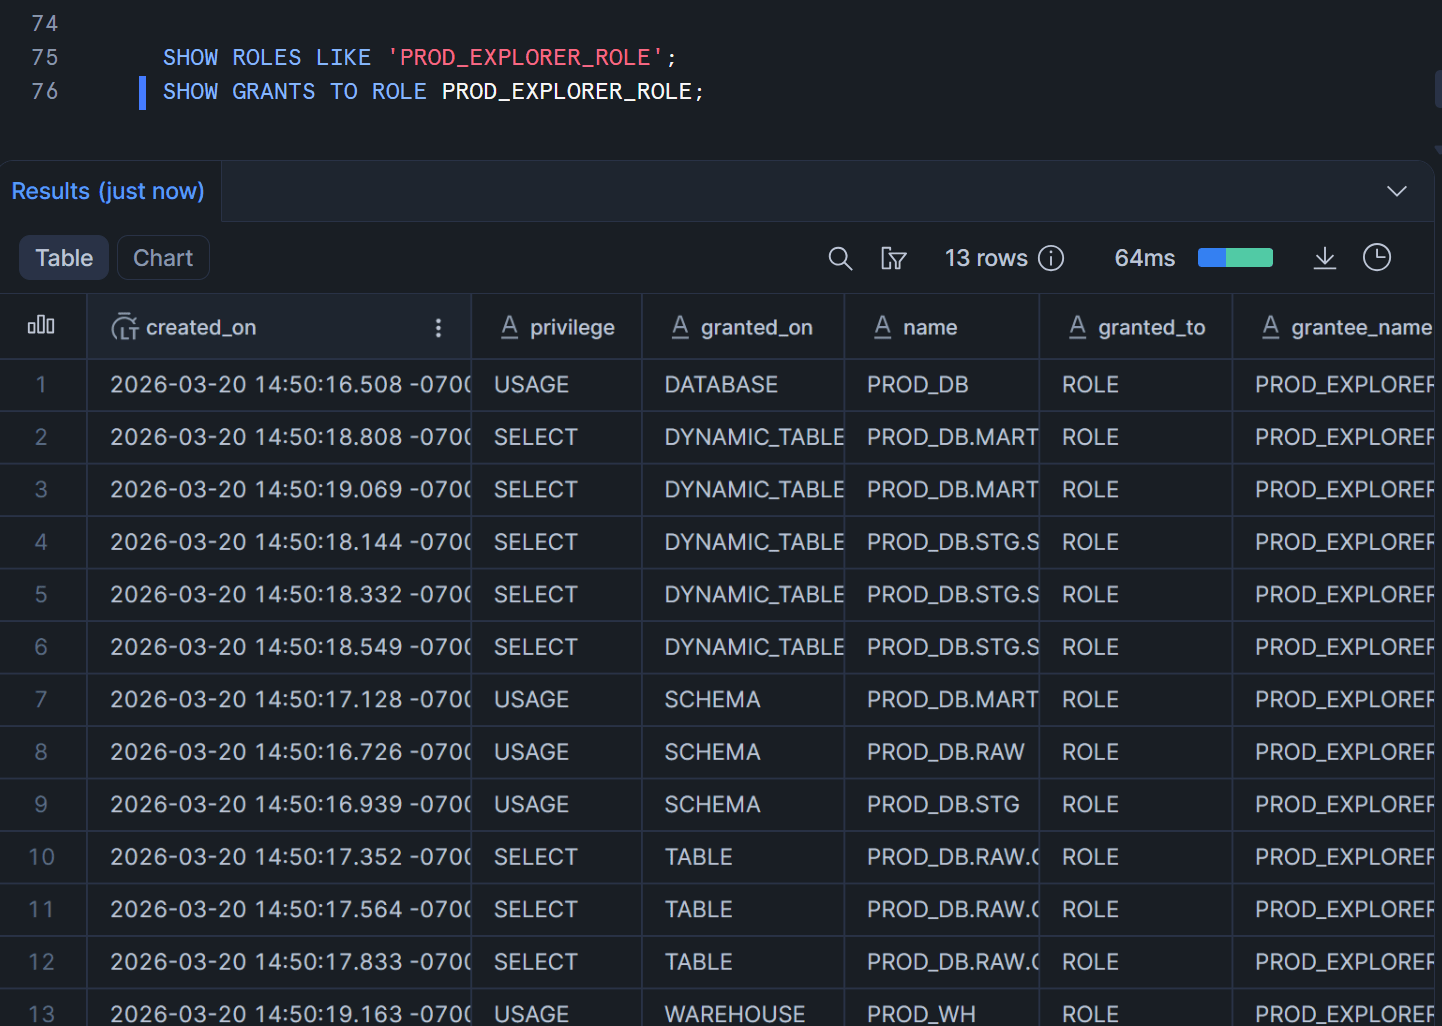Click the row count info icon
1442x1026 pixels.
[x=1051, y=259]
